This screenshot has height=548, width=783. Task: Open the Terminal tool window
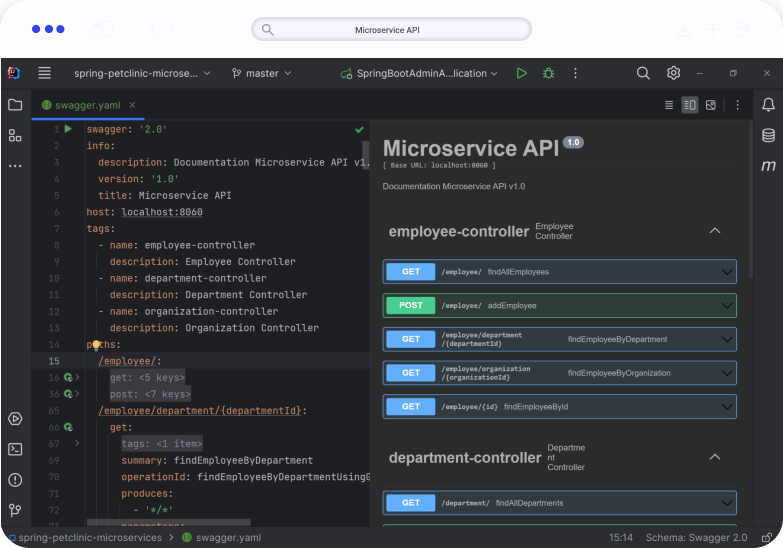point(15,449)
